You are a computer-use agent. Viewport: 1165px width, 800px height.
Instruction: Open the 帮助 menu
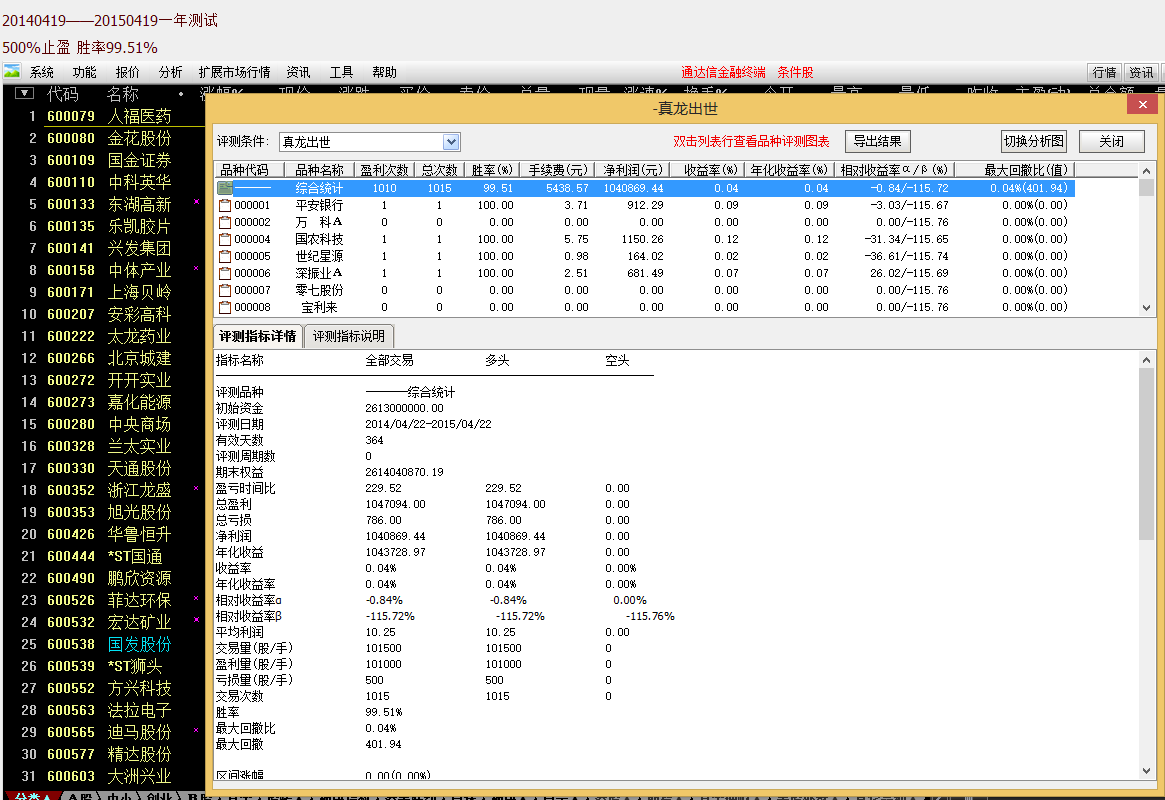point(384,72)
